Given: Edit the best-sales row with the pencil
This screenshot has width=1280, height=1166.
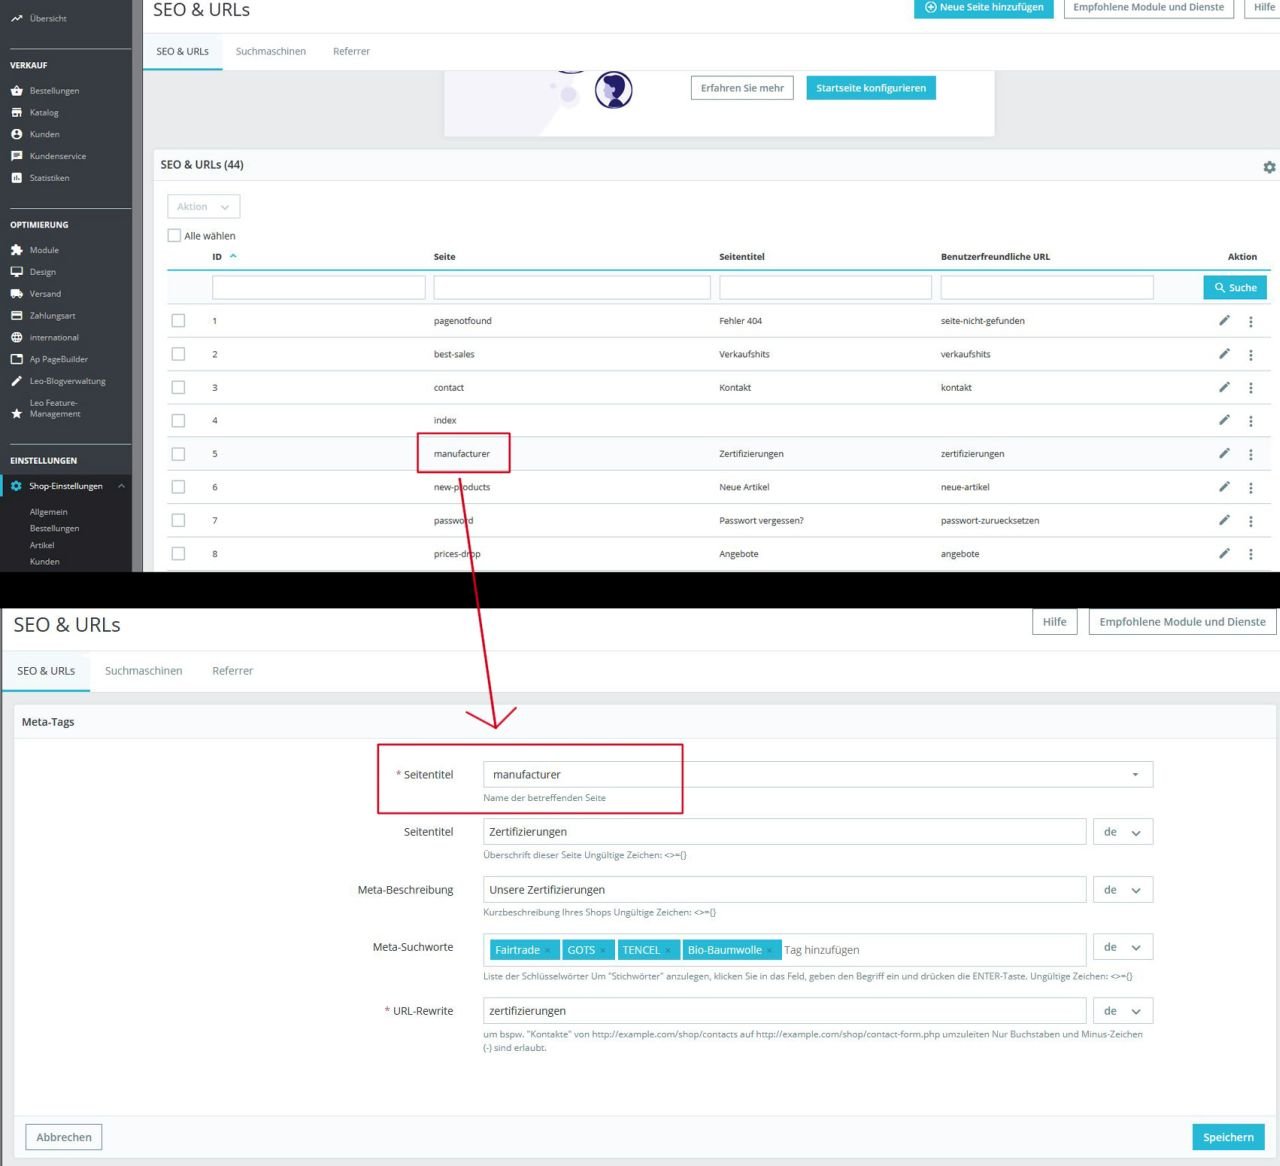Looking at the screenshot, I should [1224, 354].
